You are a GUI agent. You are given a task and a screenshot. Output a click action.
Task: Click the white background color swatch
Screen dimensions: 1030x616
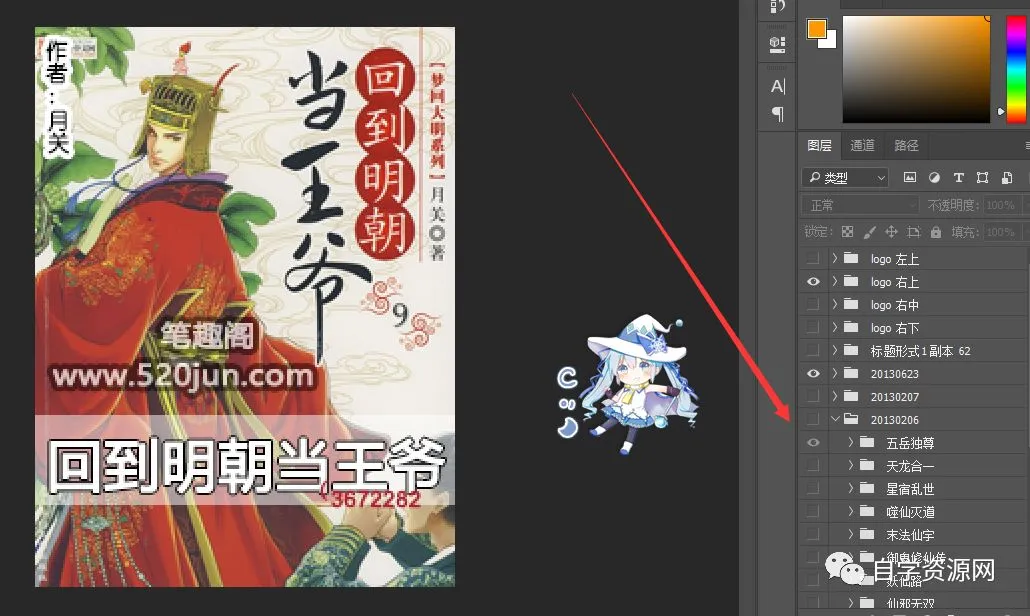pos(830,41)
